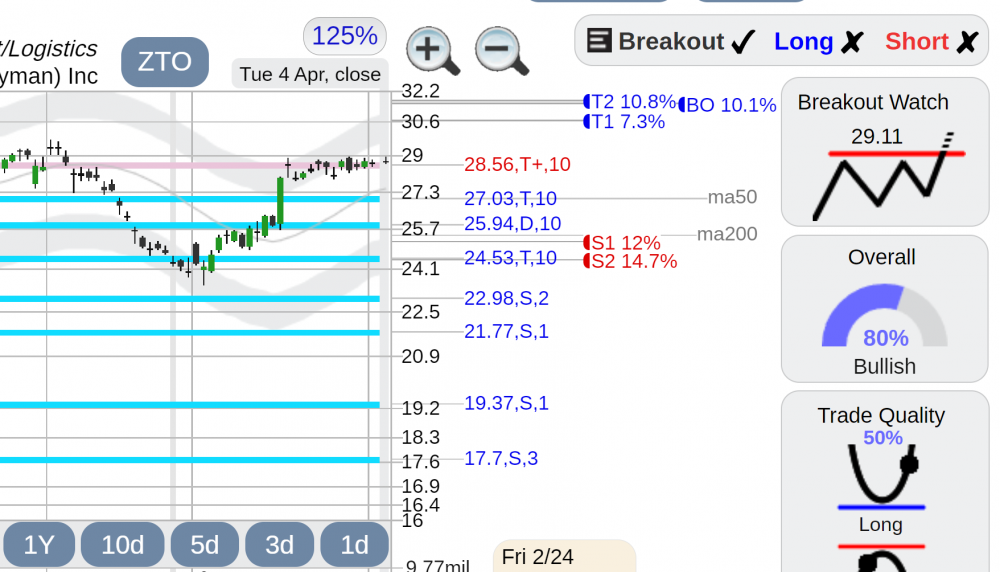1000x572 pixels.
Task: Expand the Fri 2/24 date label
Action: click(564, 556)
